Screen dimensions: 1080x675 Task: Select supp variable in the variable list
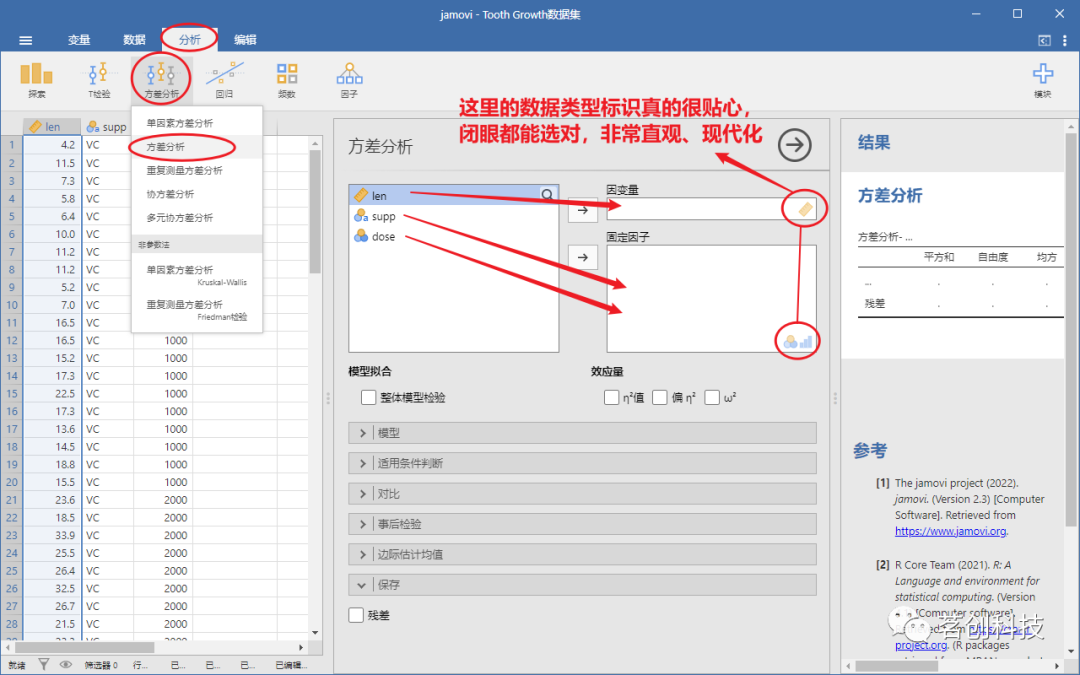click(x=453, y=216)
